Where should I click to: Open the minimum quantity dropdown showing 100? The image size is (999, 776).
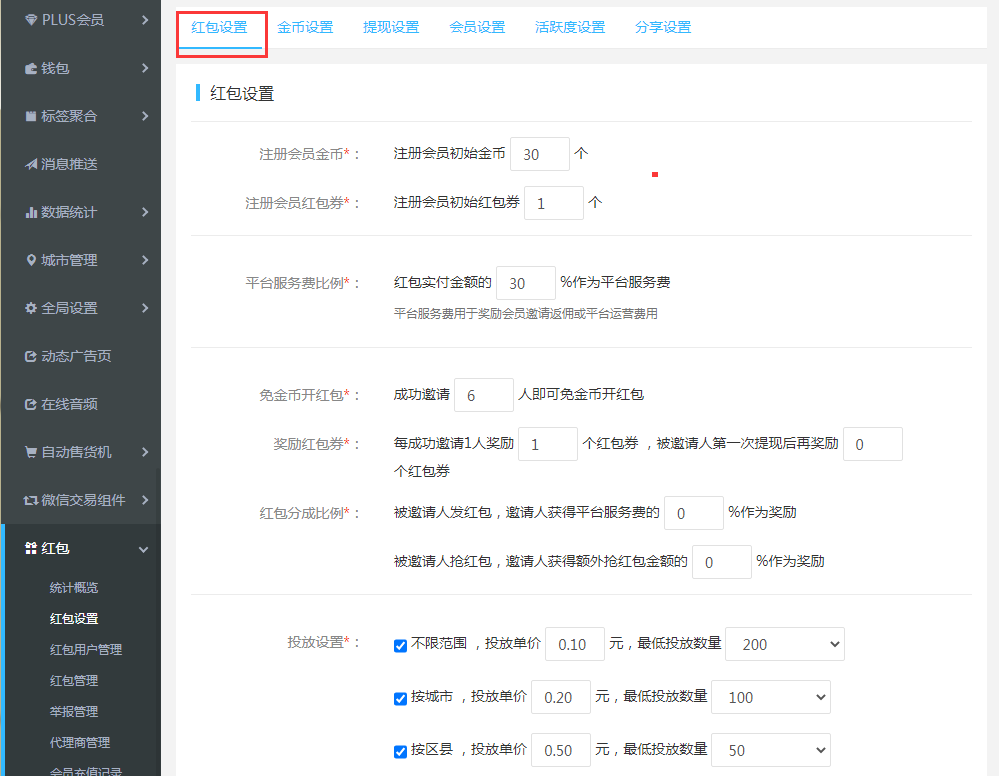770,697
